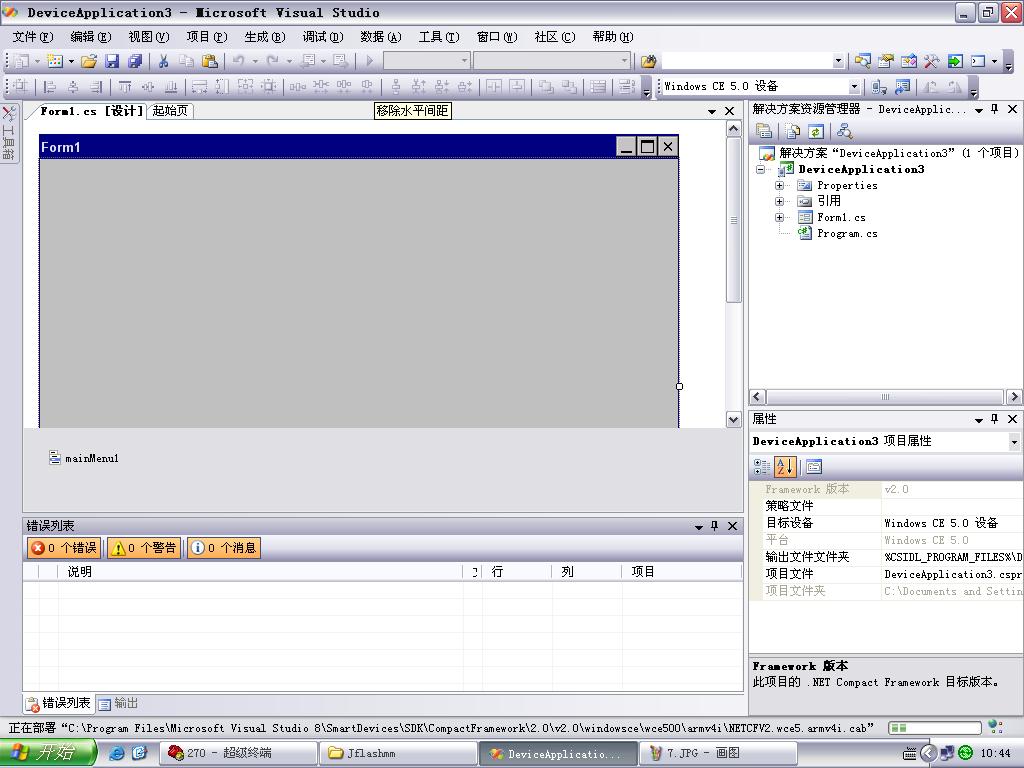Image resolution: width=1024 pixels, height=768 pixels.
Task: Open the 生成(B) build menu
Action: tap(264, 37)
